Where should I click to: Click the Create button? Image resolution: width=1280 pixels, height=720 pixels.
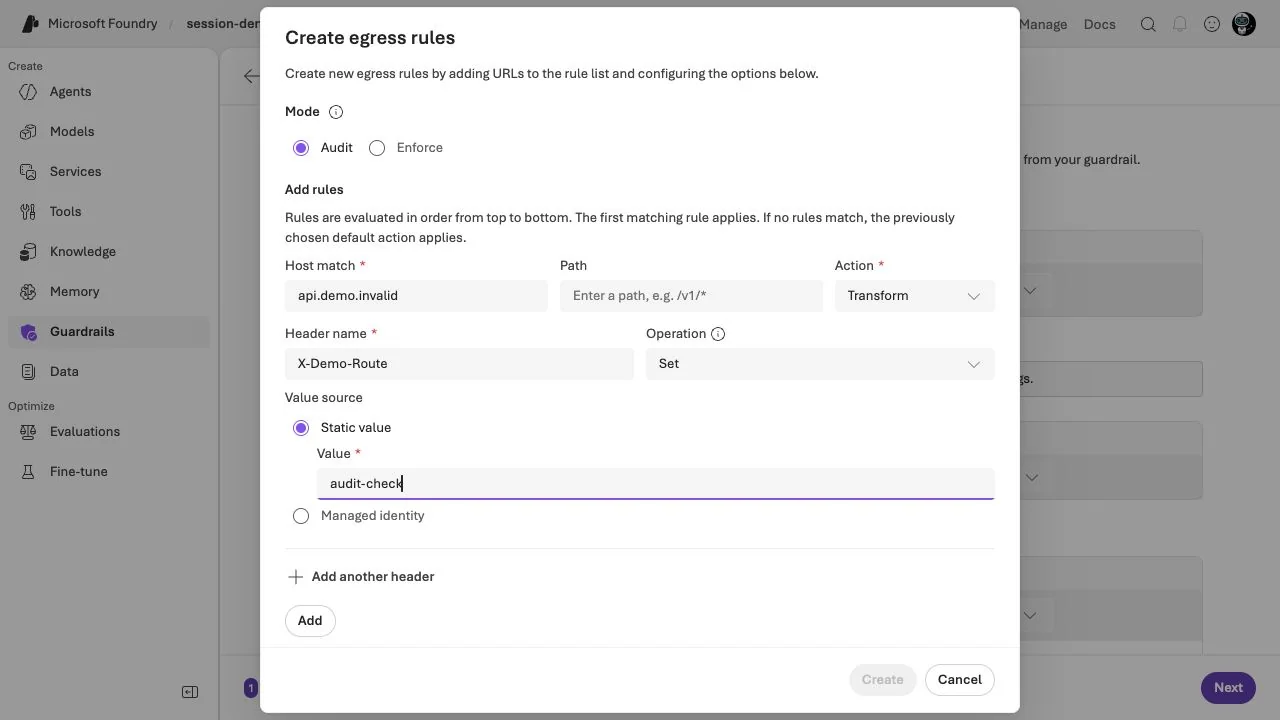(x=883, y=680)
